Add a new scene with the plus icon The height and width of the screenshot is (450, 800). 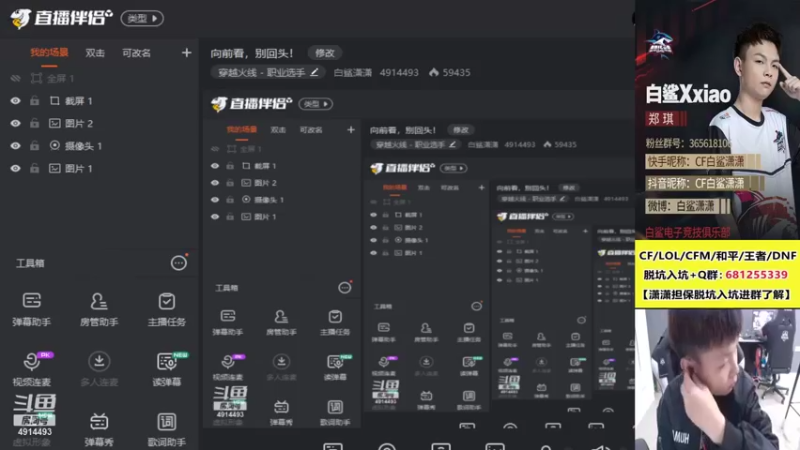pyautogui.click(x=186, y=53)
